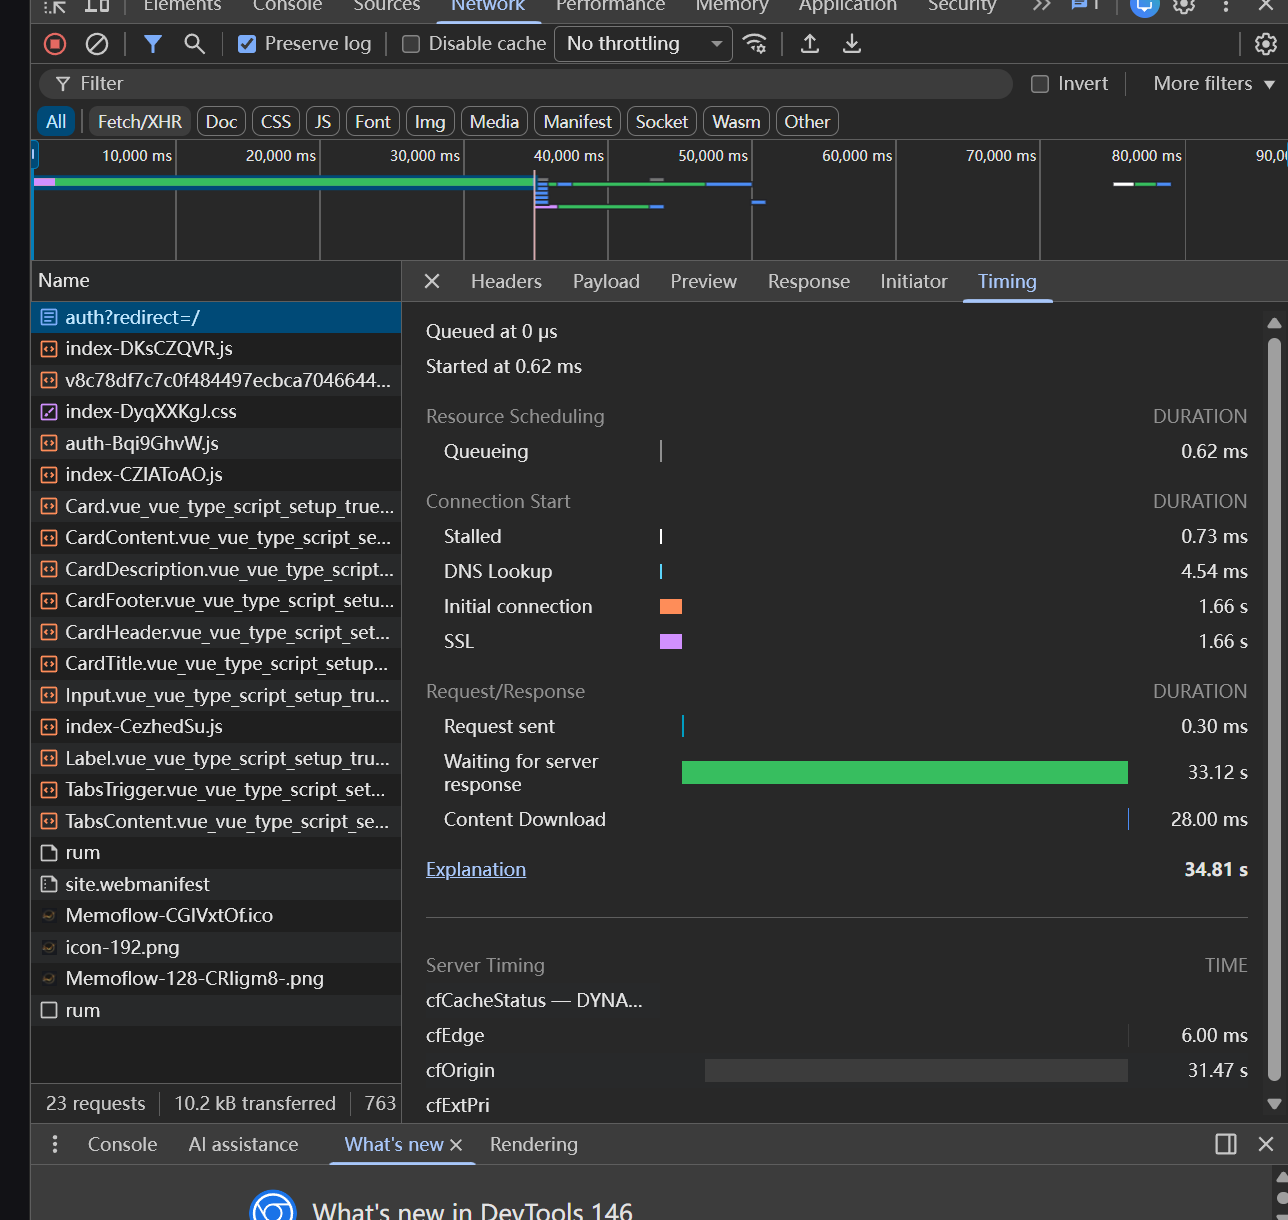Stop recording network log
This screenshot has height=1220, width=1288.
click(x=55, y=44)
